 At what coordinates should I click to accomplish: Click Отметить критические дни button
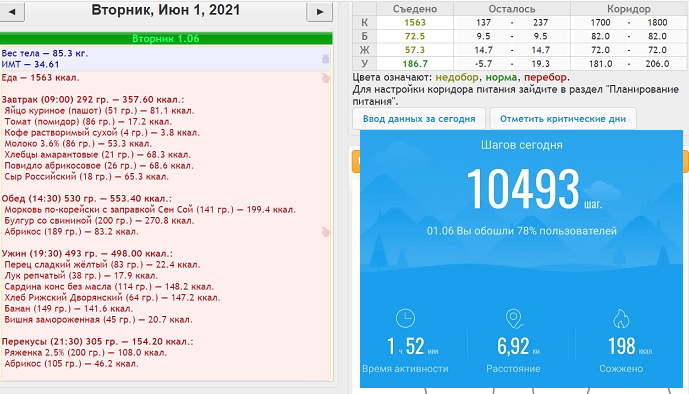click(563, 119)
